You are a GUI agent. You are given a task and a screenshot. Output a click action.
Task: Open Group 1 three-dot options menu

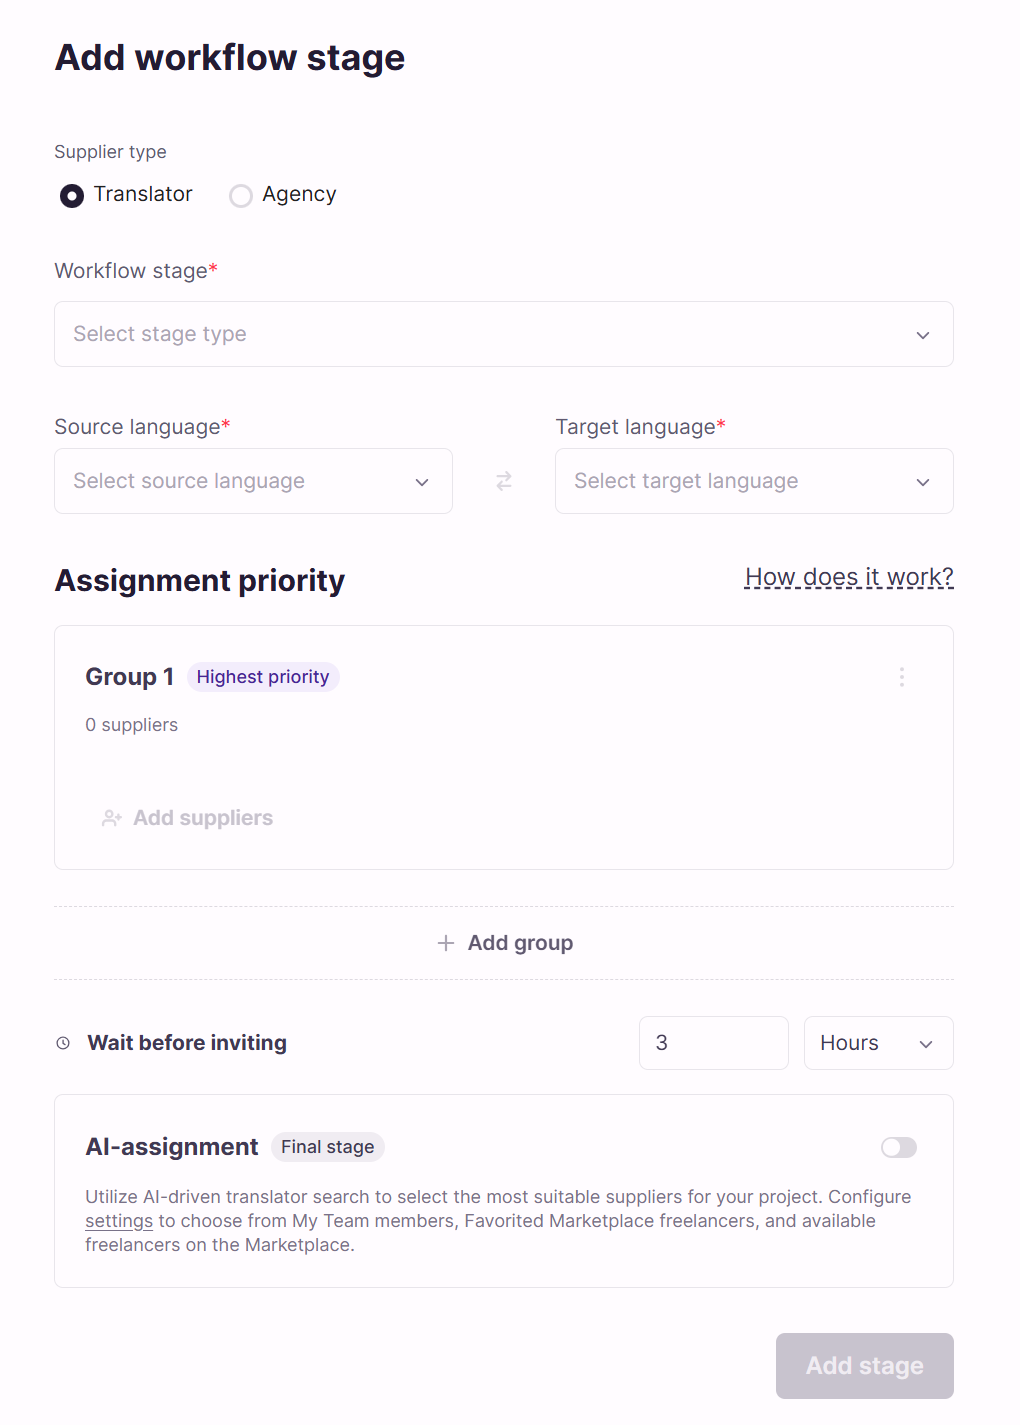pyautogui.click(x=901, y=677)
